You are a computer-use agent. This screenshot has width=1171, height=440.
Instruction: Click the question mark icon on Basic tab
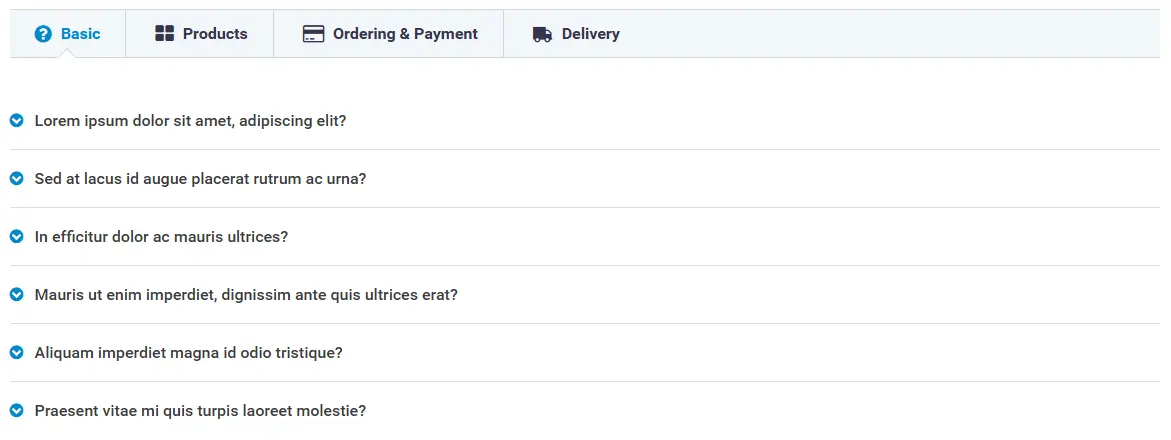[43, 34]
